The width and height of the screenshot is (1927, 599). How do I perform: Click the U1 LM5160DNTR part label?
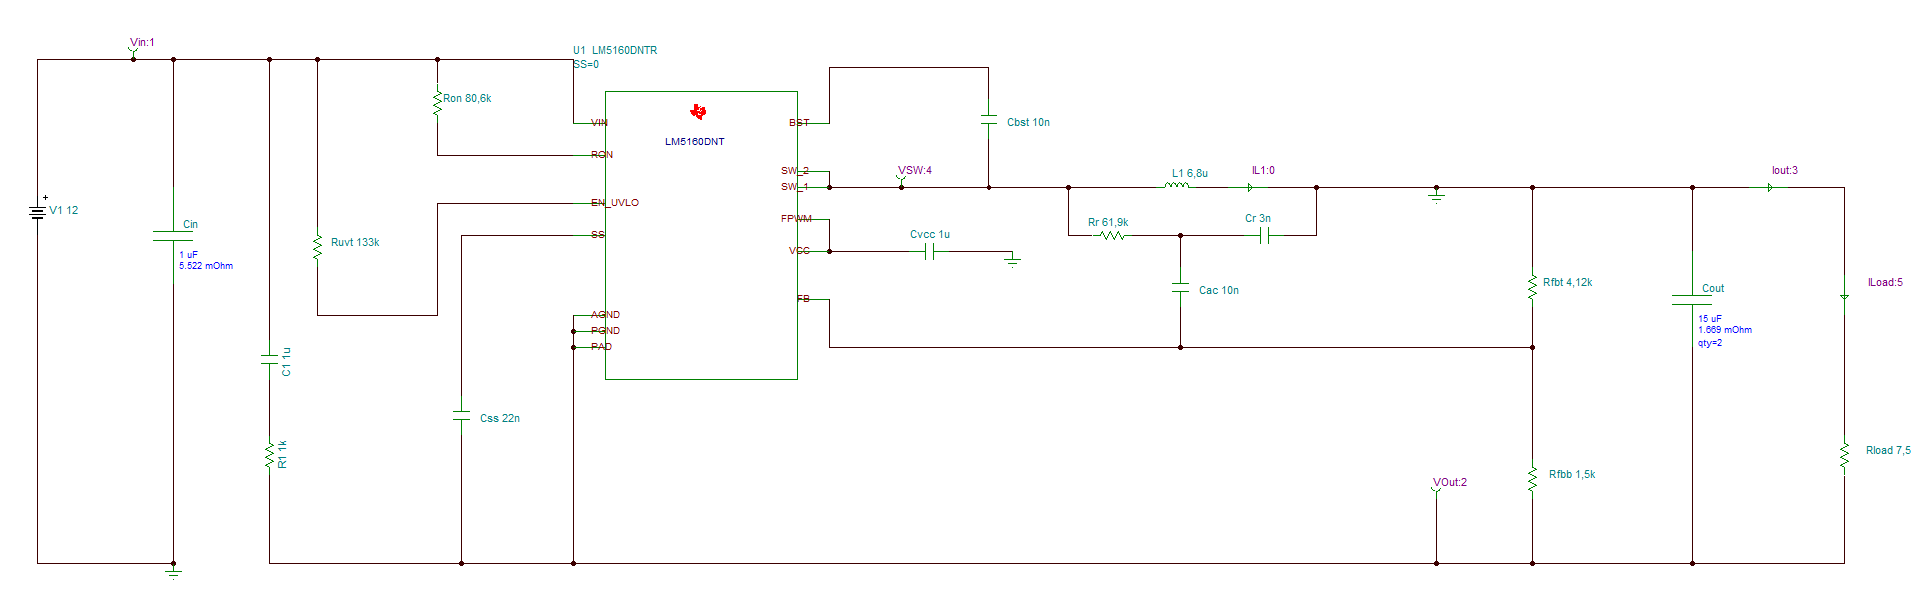coord(615,50)
